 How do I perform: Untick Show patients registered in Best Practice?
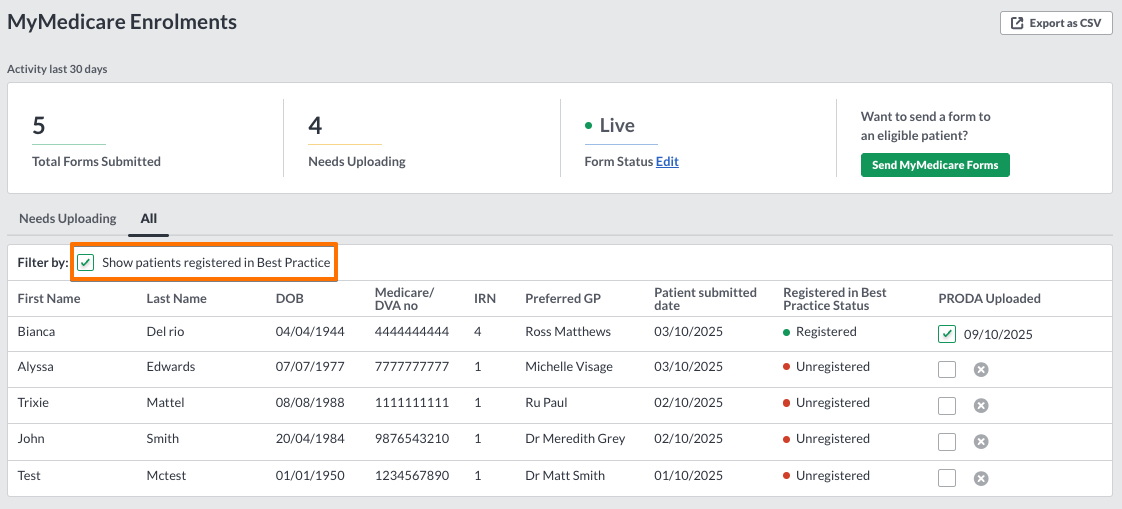(x=86, y=263)
